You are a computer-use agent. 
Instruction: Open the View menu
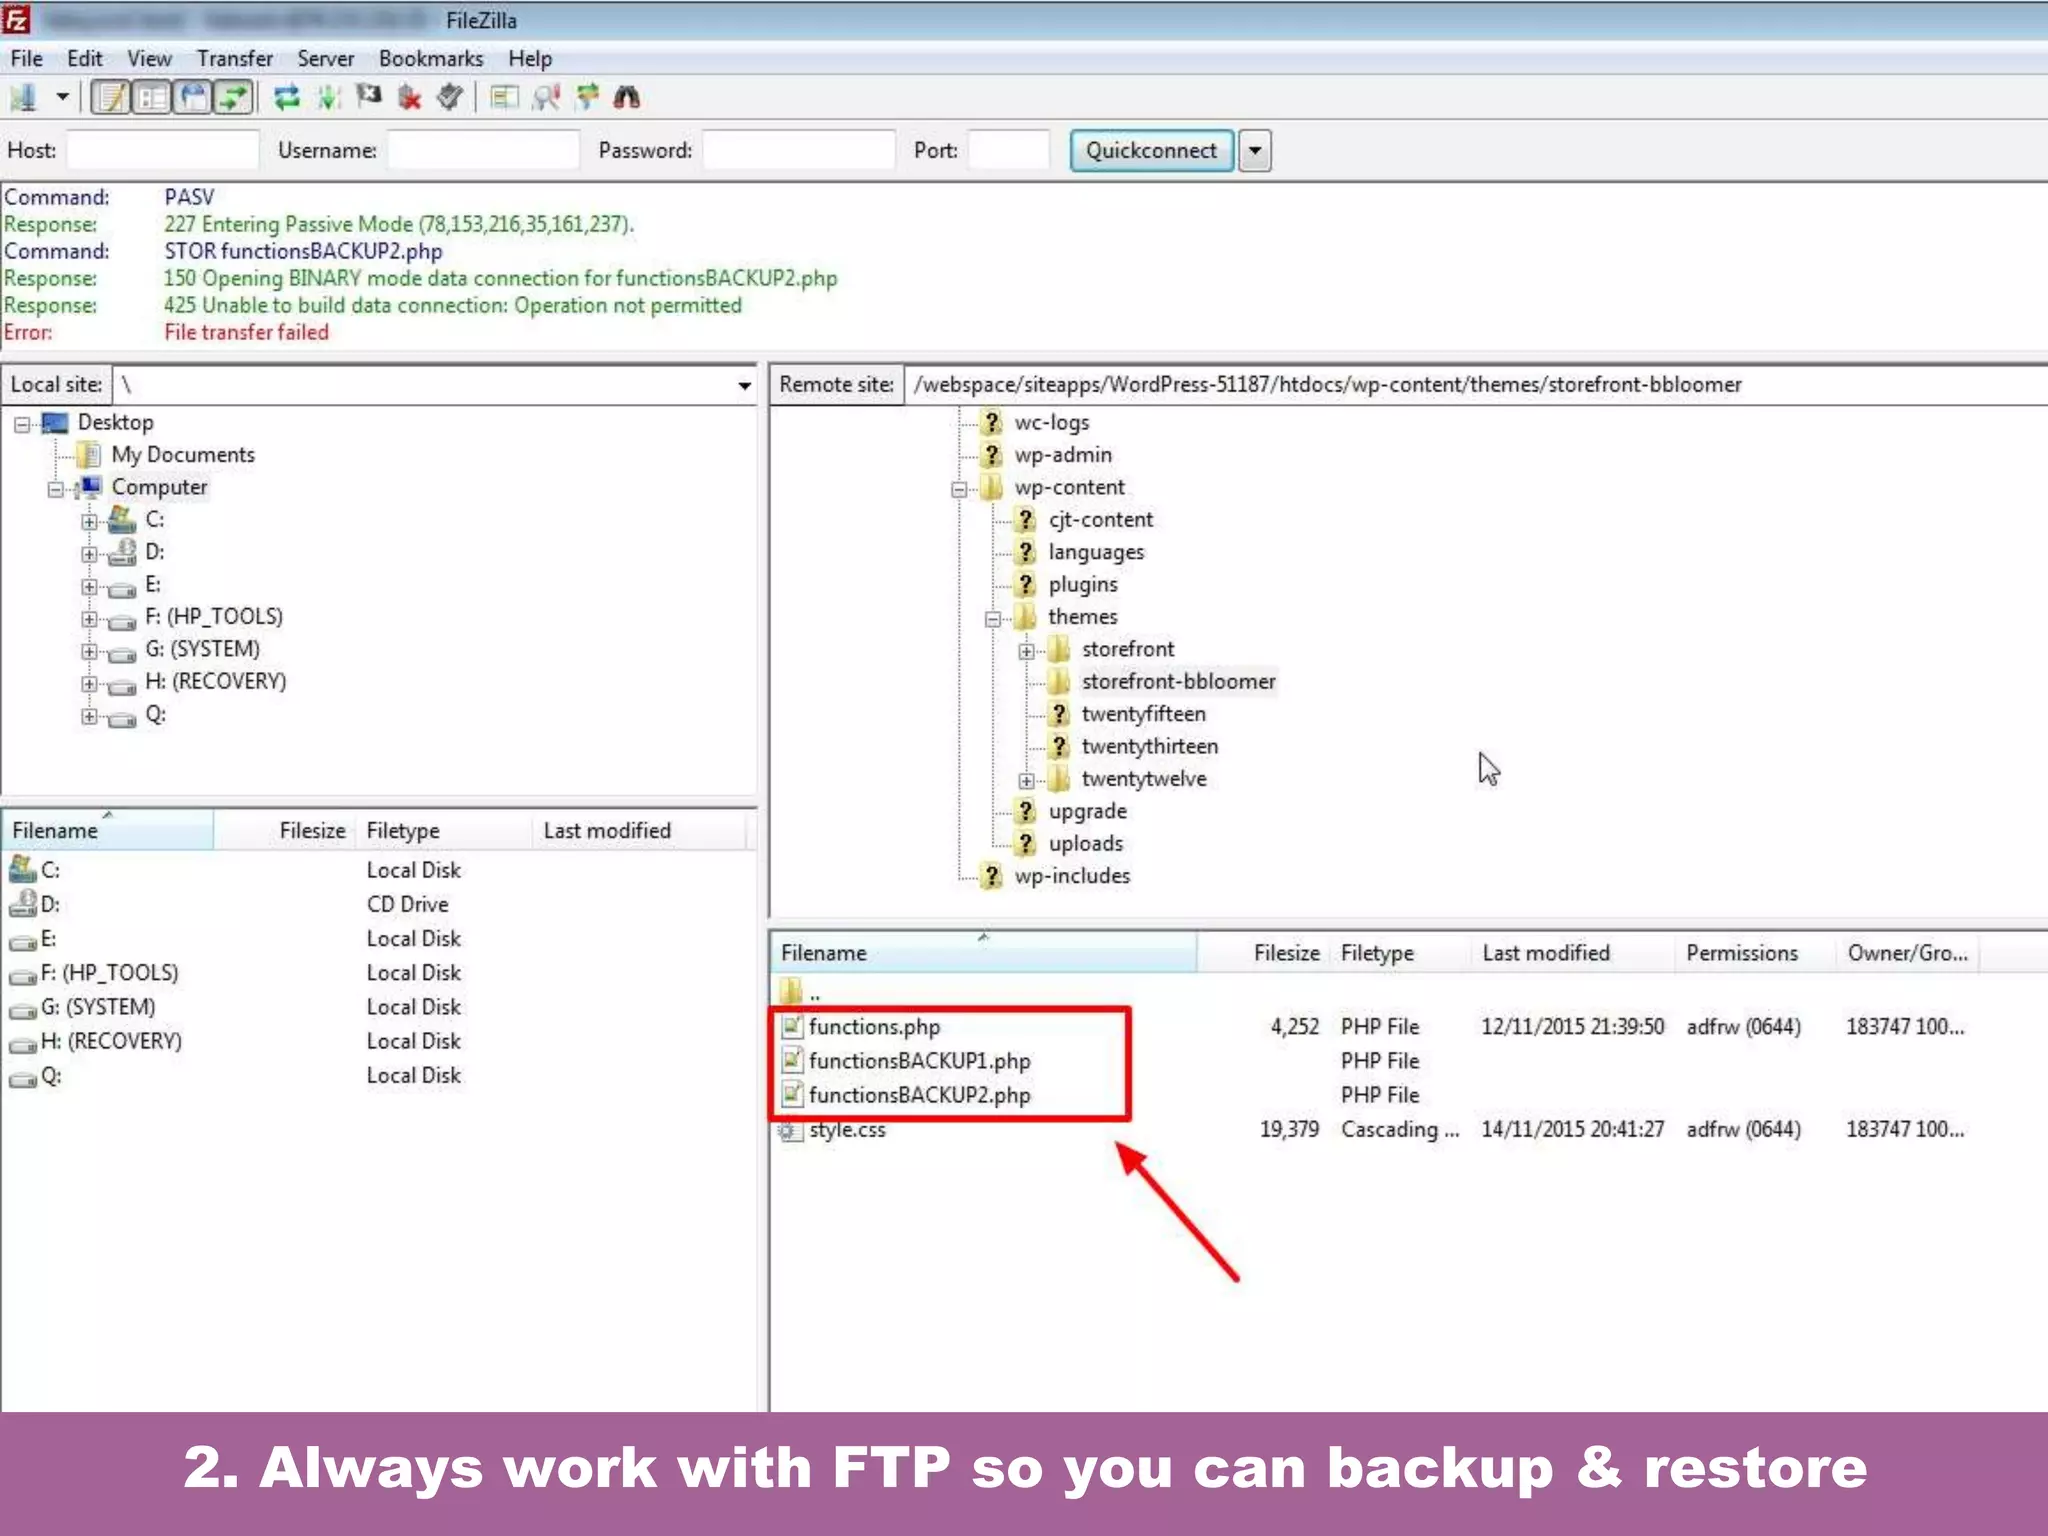point(149,58)
